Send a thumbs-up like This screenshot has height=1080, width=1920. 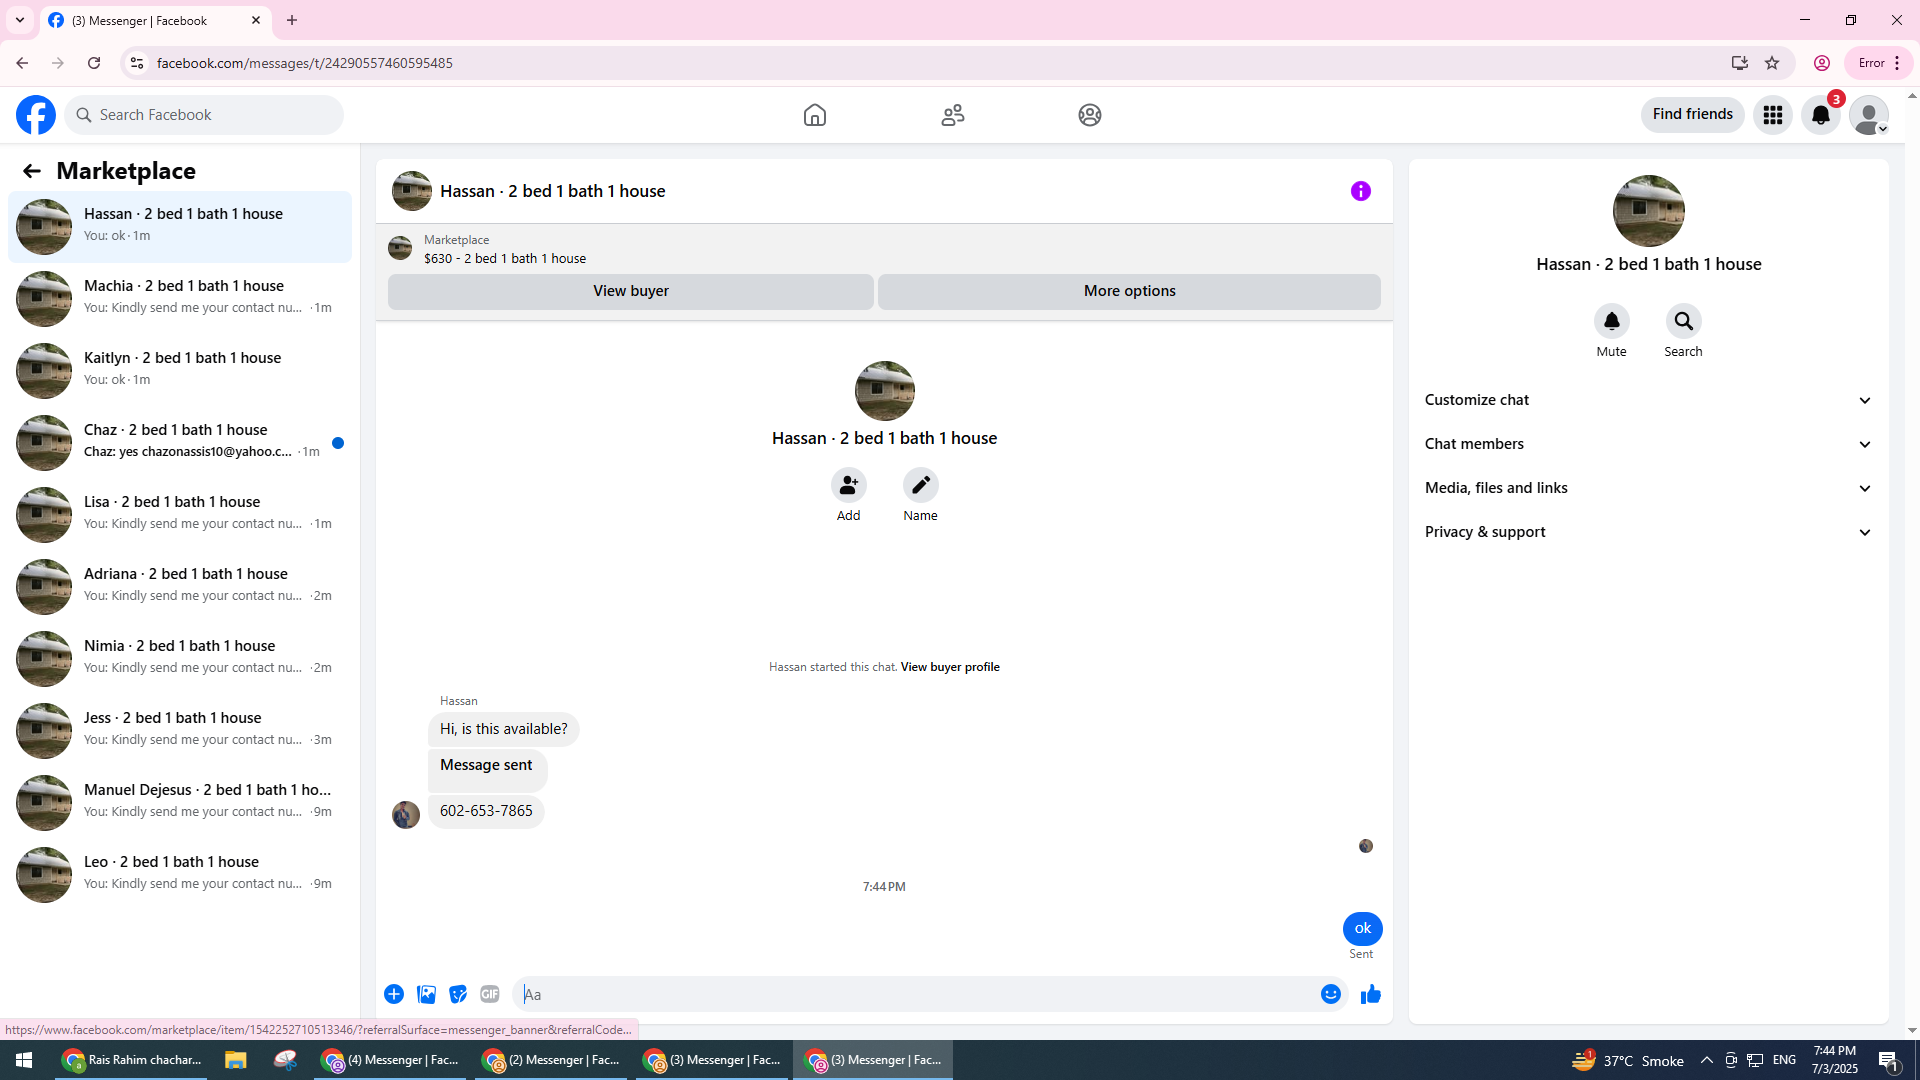[1370, 994]
